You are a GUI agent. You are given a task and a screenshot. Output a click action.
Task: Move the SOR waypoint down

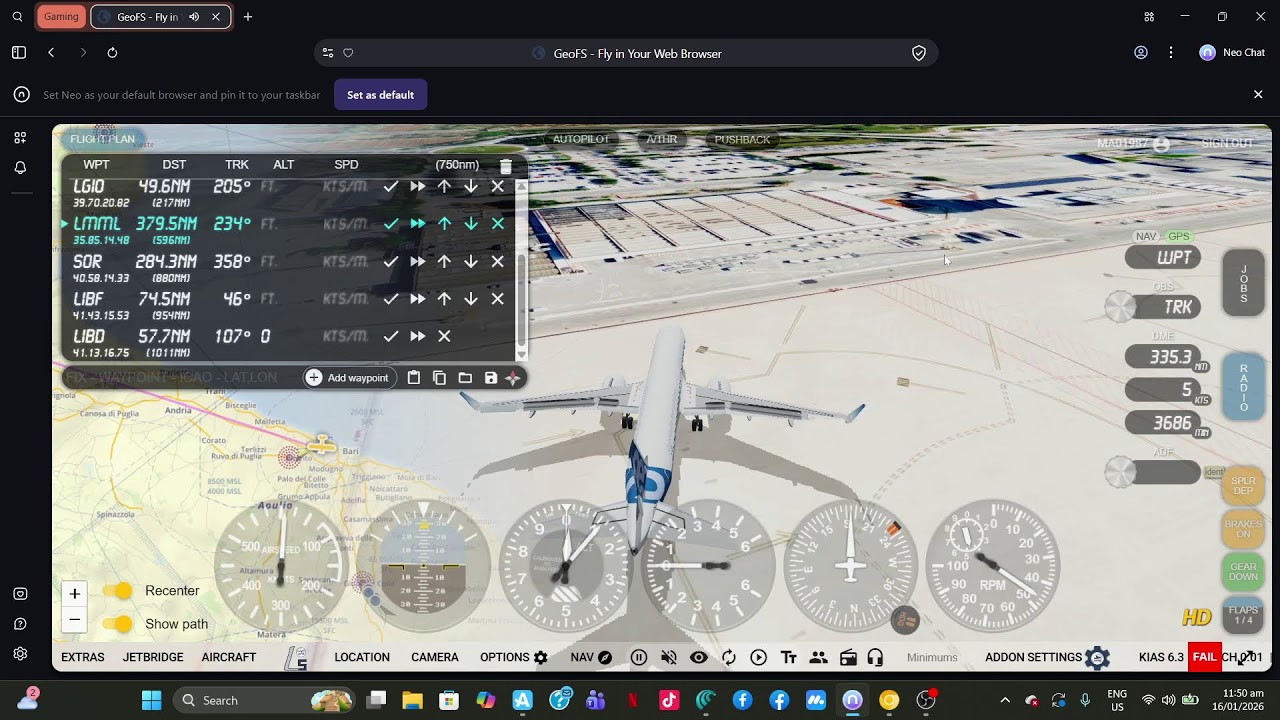[x=471, y=261]
